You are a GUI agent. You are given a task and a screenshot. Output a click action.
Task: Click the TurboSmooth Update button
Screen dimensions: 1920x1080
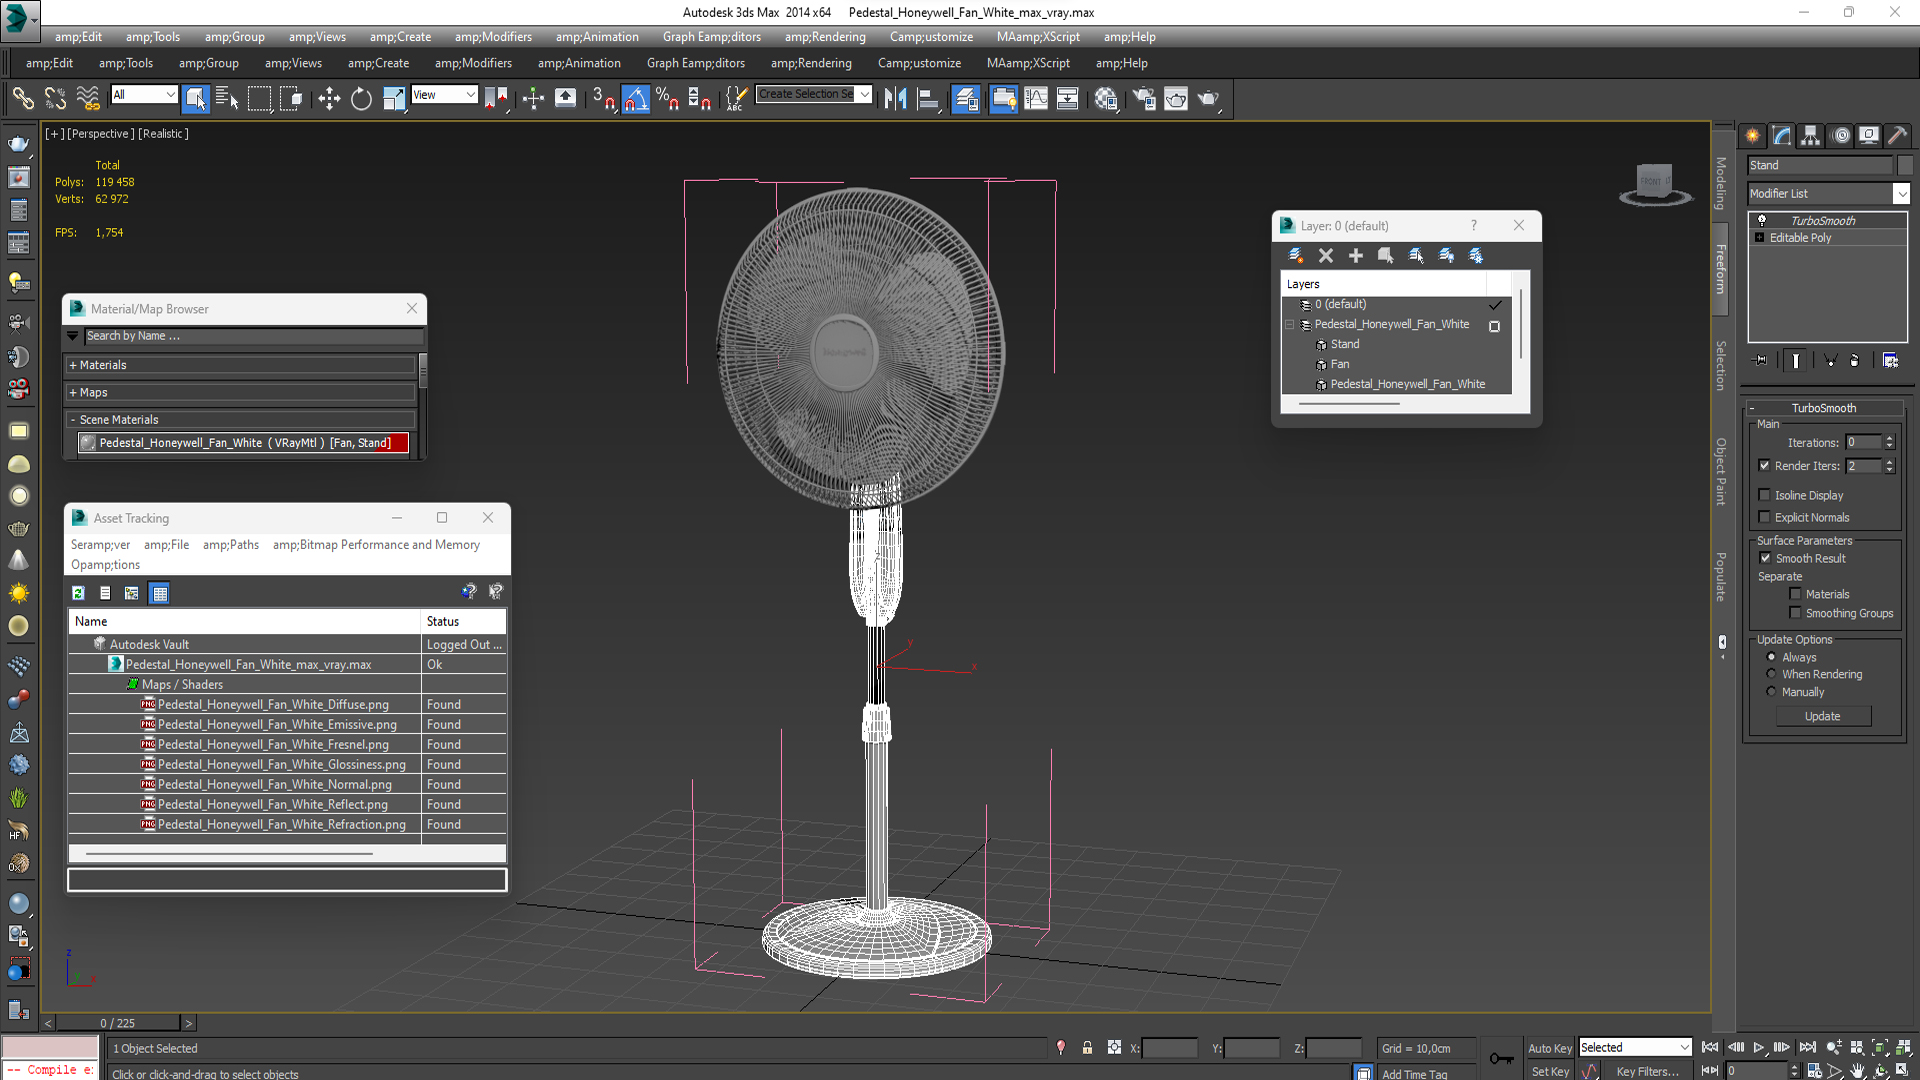pos(1823,716)
